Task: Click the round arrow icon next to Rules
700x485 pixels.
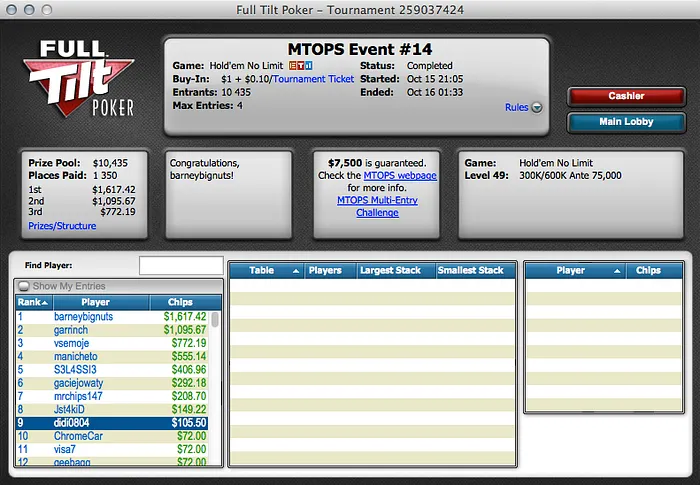Action: [x=537, y=108]
